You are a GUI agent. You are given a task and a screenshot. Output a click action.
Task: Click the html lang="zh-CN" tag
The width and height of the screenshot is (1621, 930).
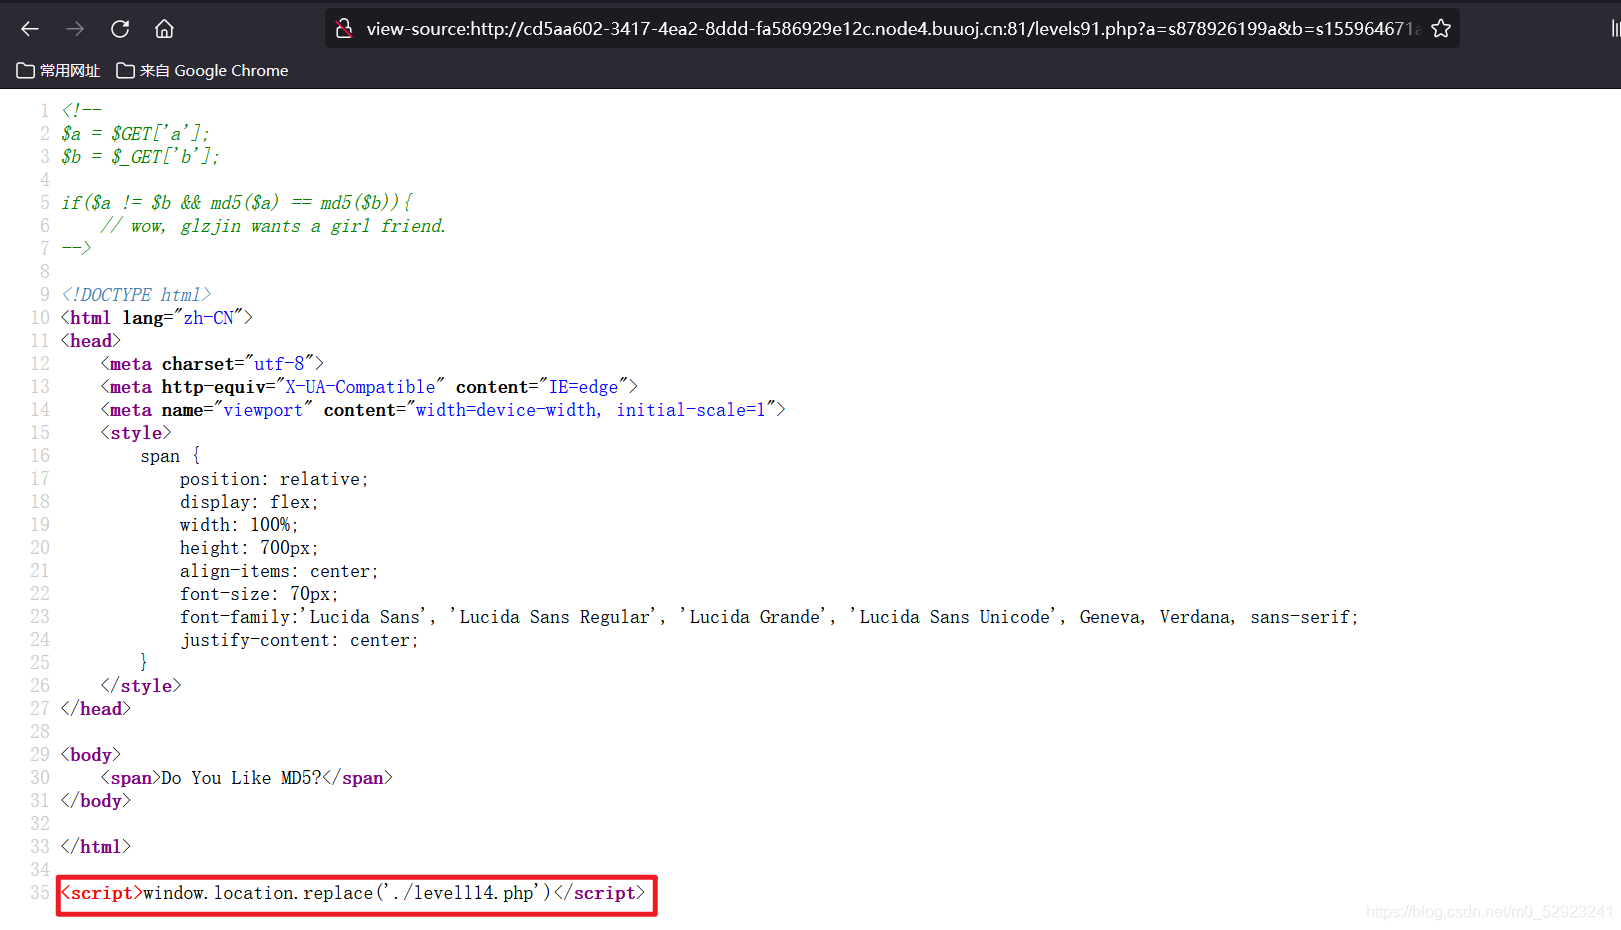pos(157,318)
